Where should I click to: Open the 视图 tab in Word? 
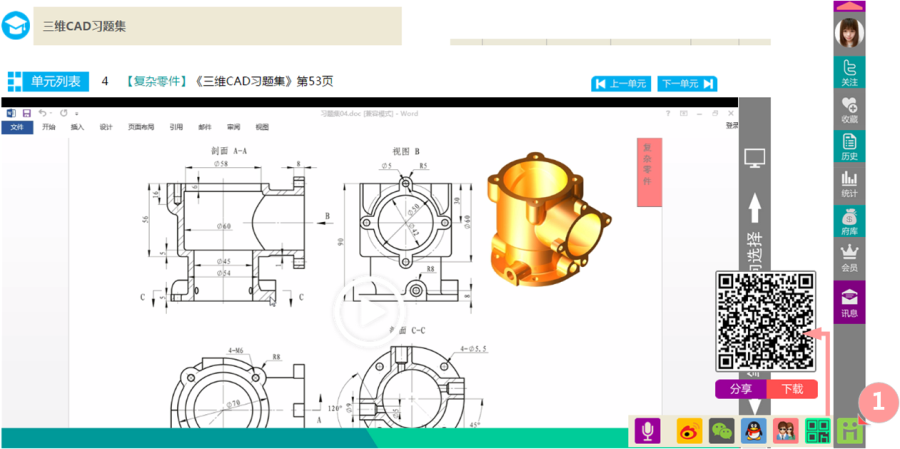[x=262, y=127]
